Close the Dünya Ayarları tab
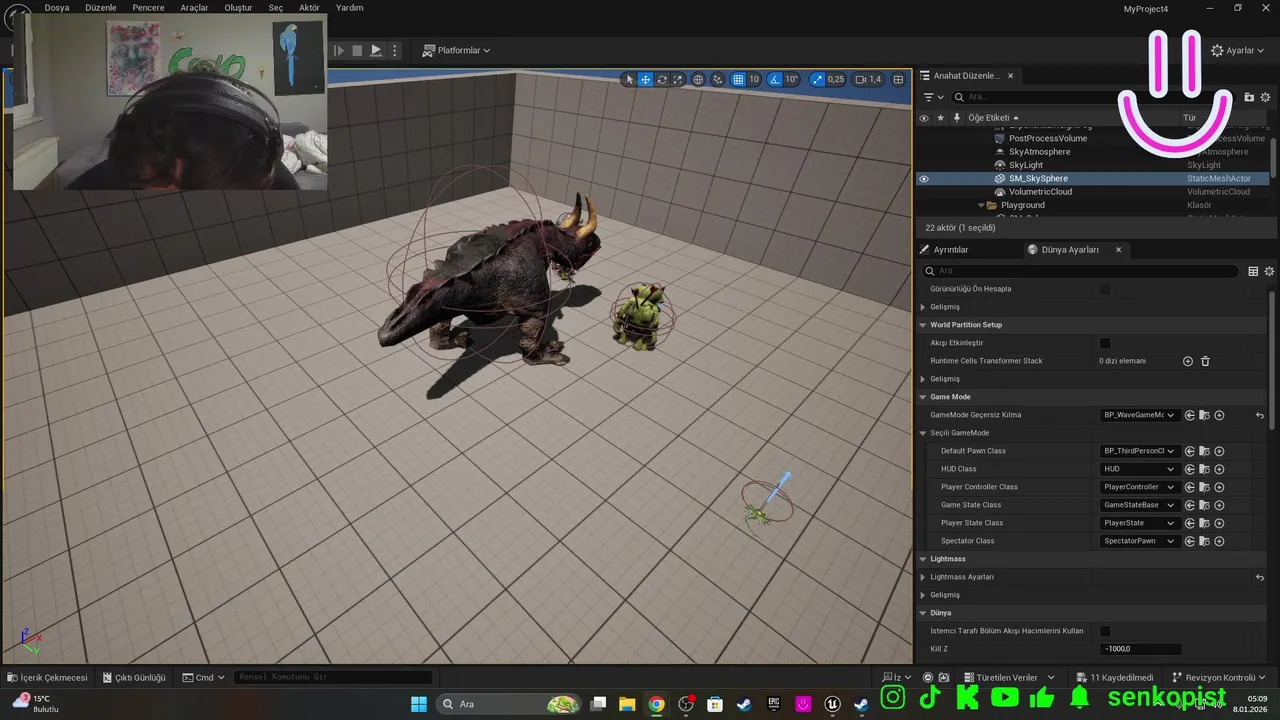The width and height of the screenshot is (1280, 720). coord(1118,250)
